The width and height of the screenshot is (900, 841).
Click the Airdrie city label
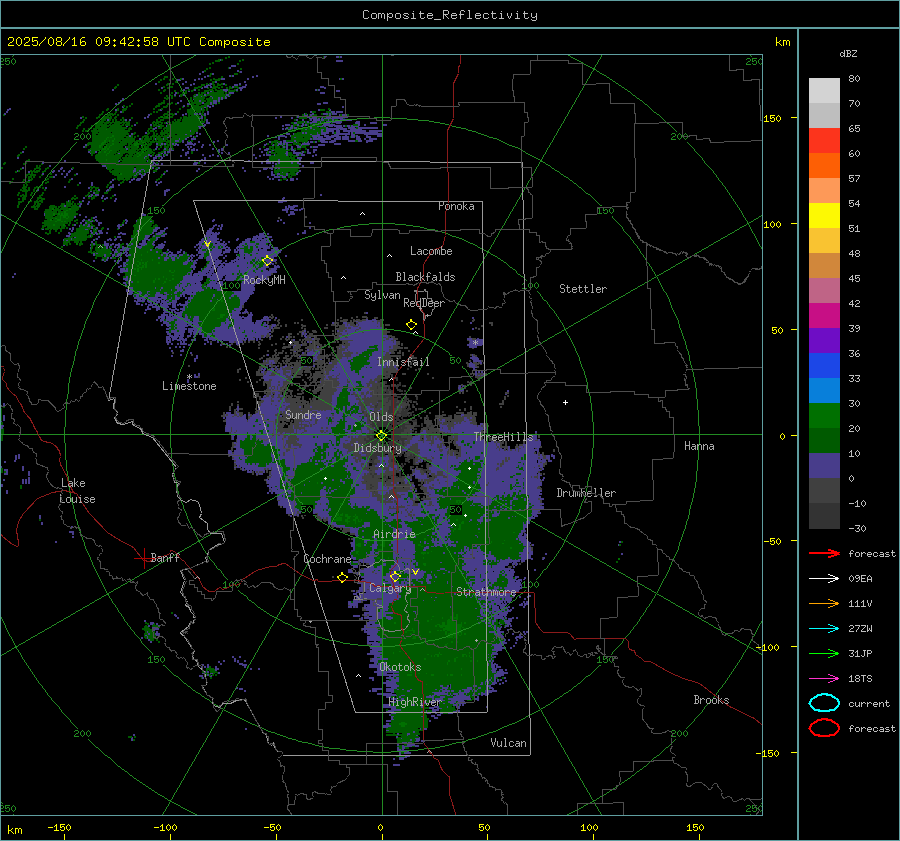point(394,534)
